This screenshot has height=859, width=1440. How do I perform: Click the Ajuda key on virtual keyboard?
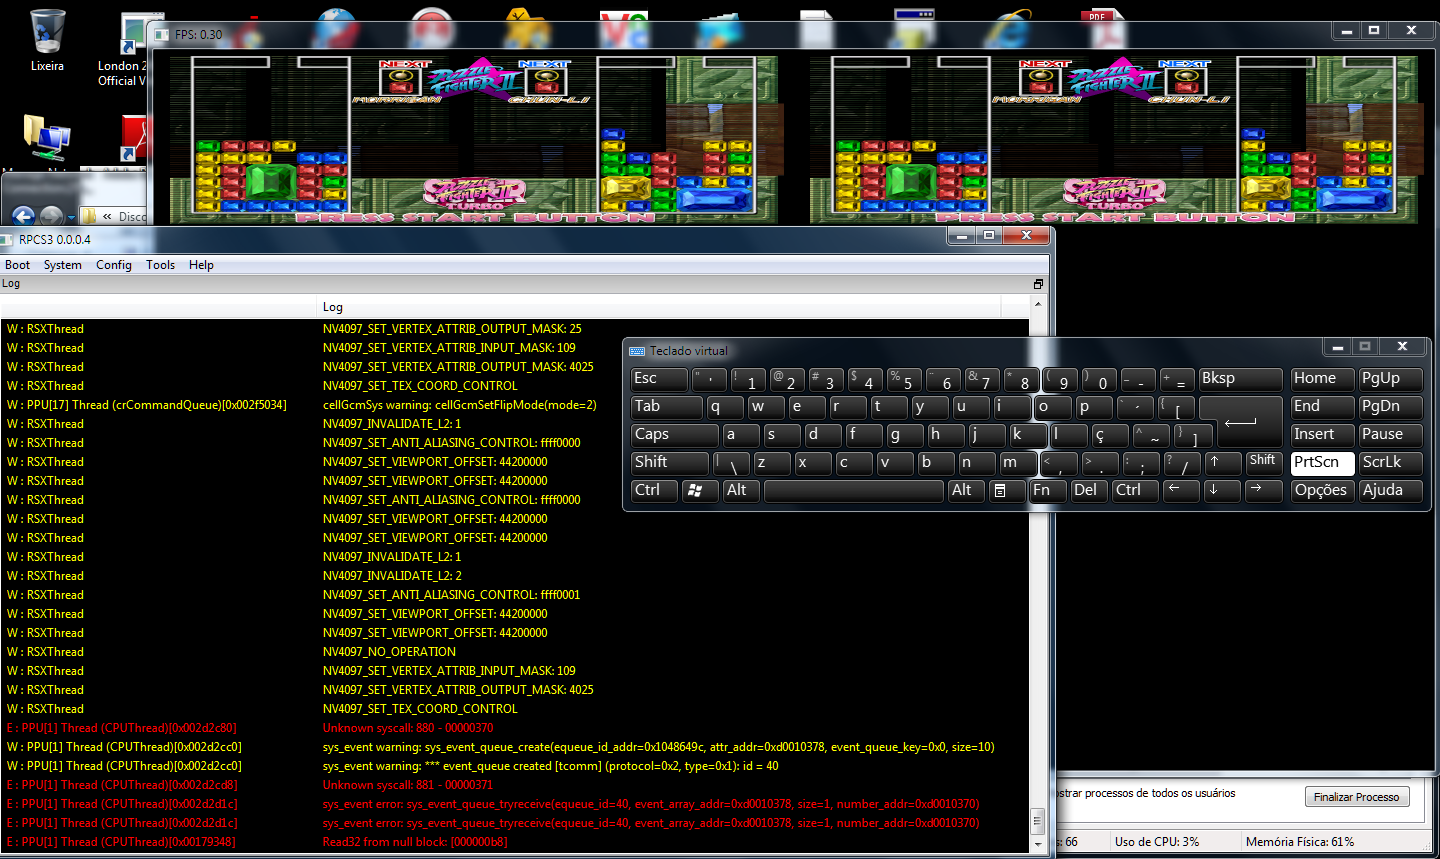(1390, 491)
